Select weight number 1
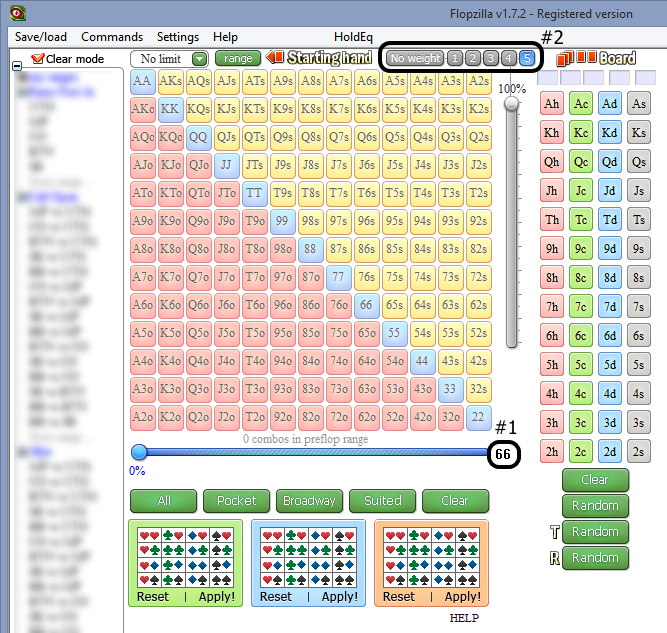The width and height of the screenshot is (667, 633). point(455,58)
